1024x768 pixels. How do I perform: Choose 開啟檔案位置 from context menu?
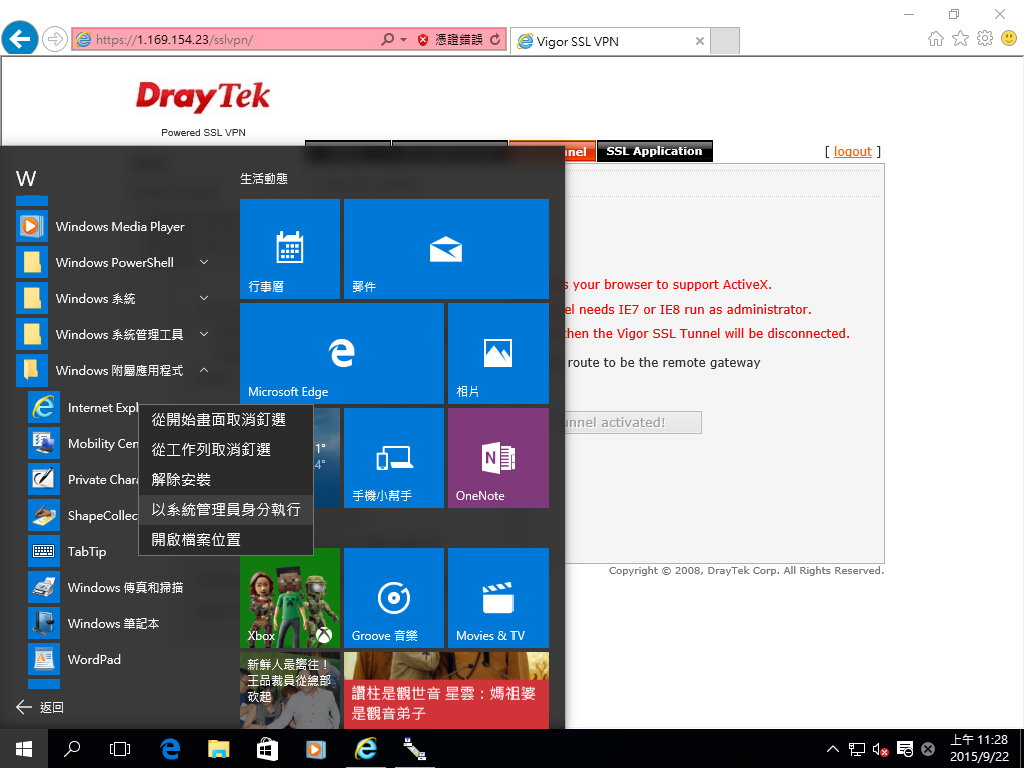click(x=226, y=540)
